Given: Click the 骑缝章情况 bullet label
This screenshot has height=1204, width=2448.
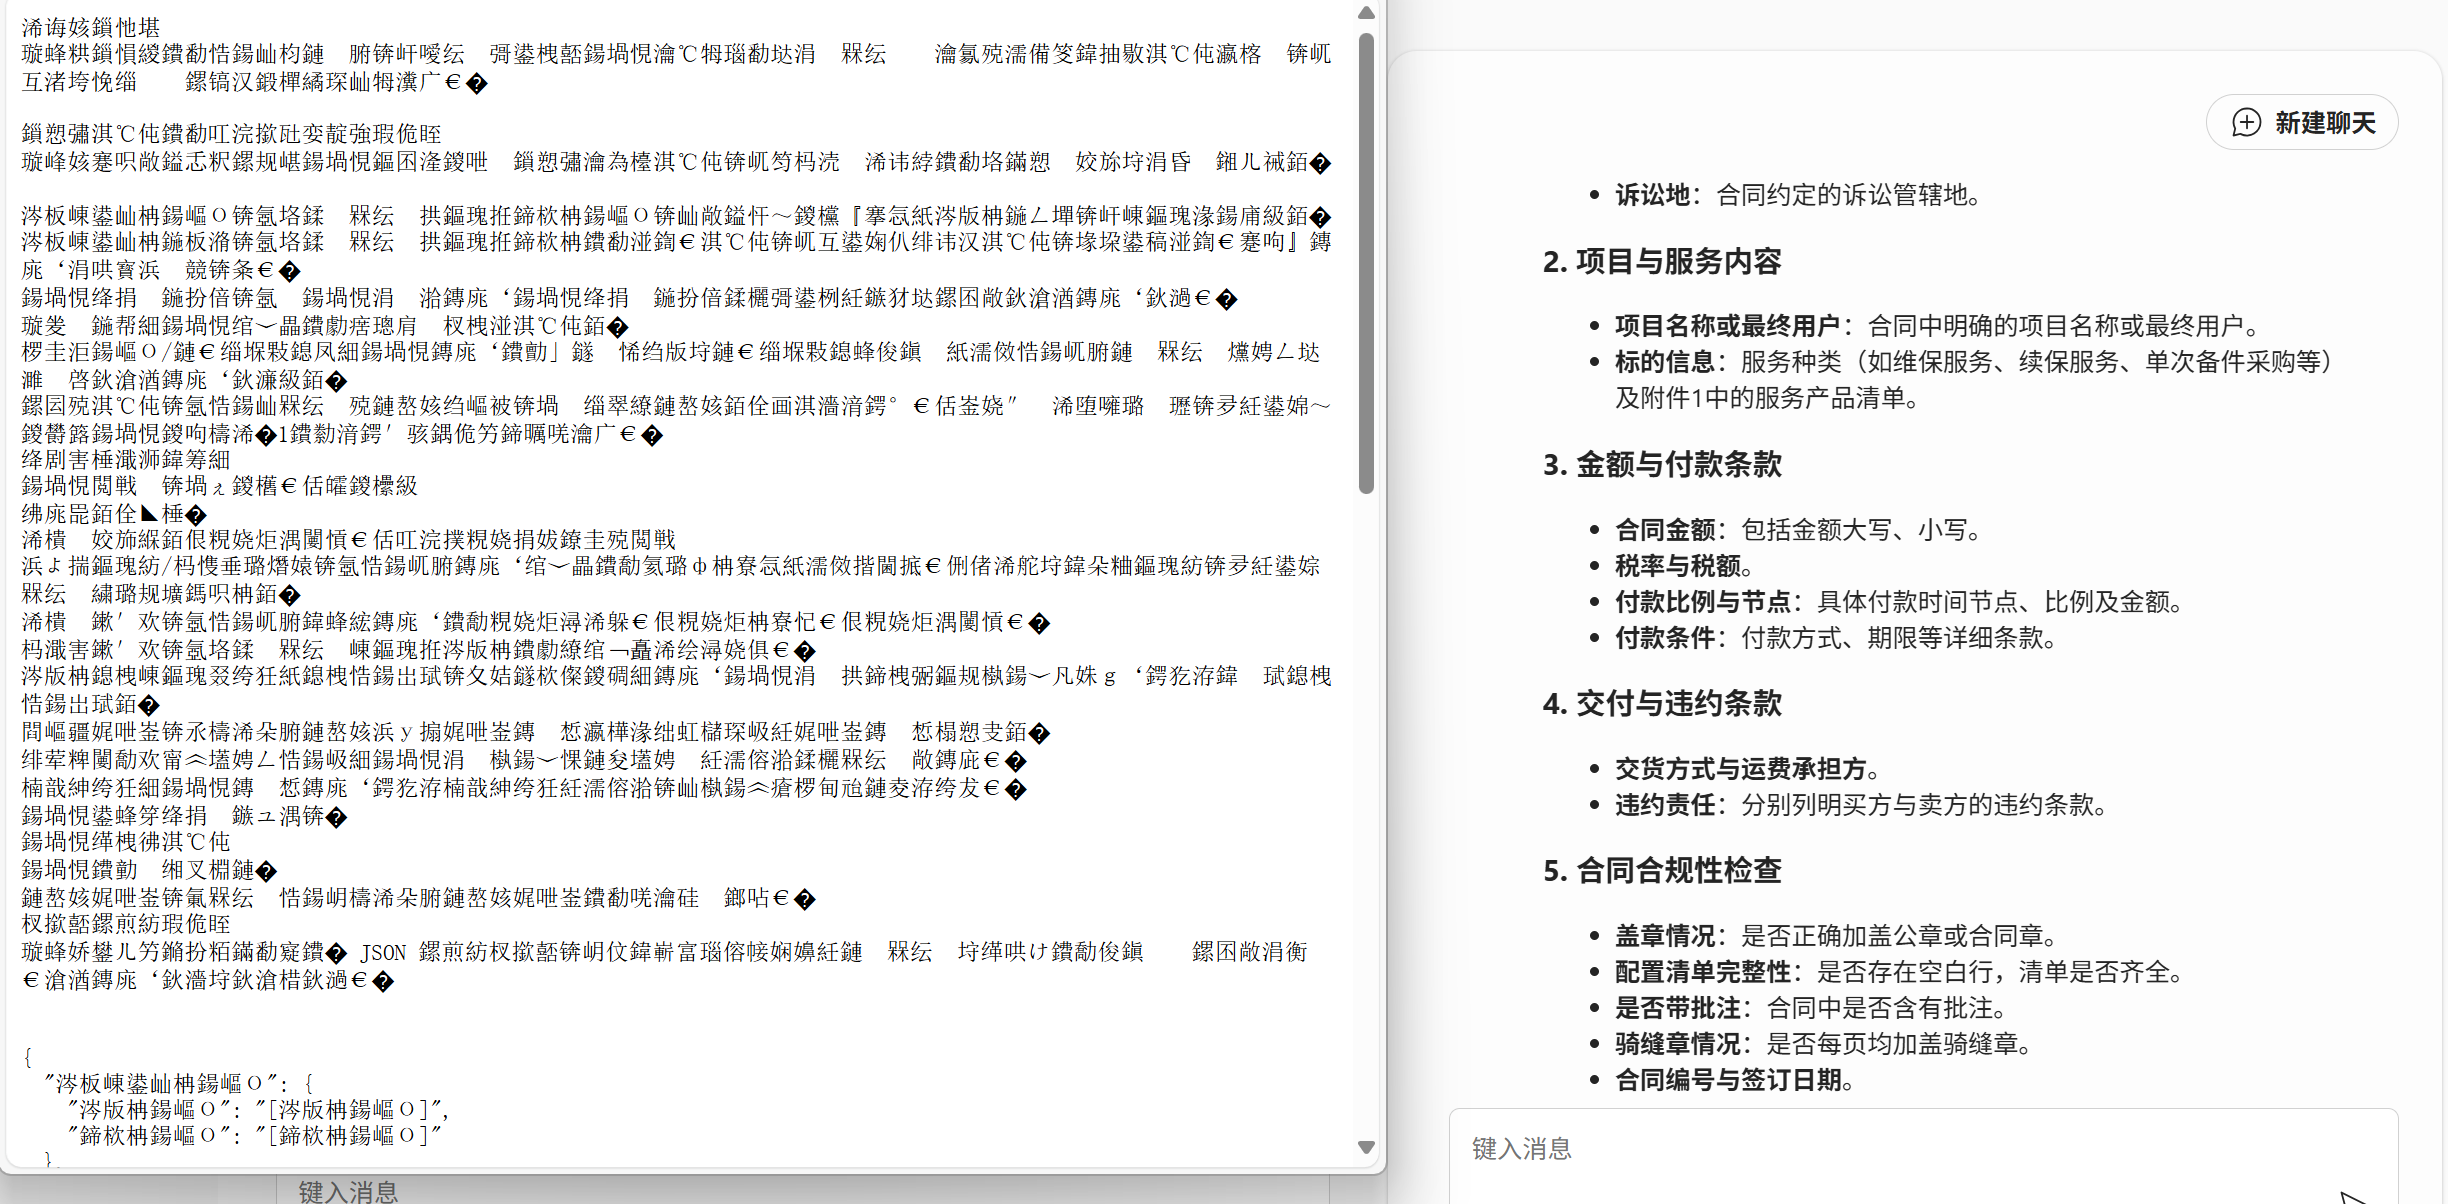Looking at the screenshot, I should [1677, 1044].
